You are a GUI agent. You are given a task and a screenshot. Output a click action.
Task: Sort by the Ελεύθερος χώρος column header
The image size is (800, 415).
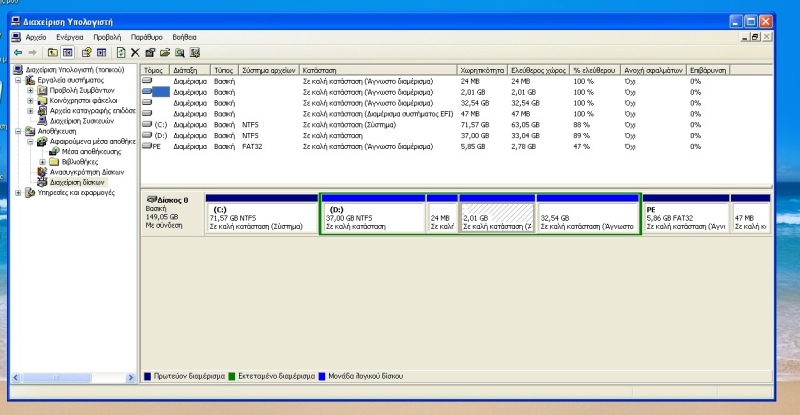[x=538, y=70]
